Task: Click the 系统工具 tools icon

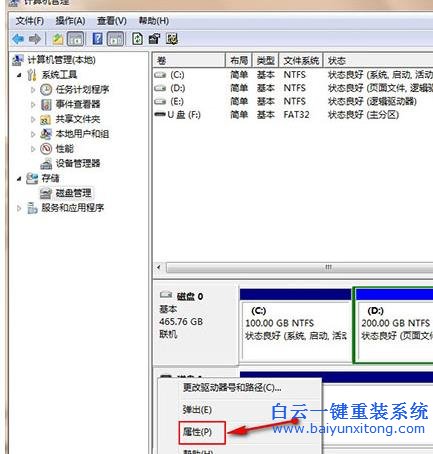Action: (32, 75)
